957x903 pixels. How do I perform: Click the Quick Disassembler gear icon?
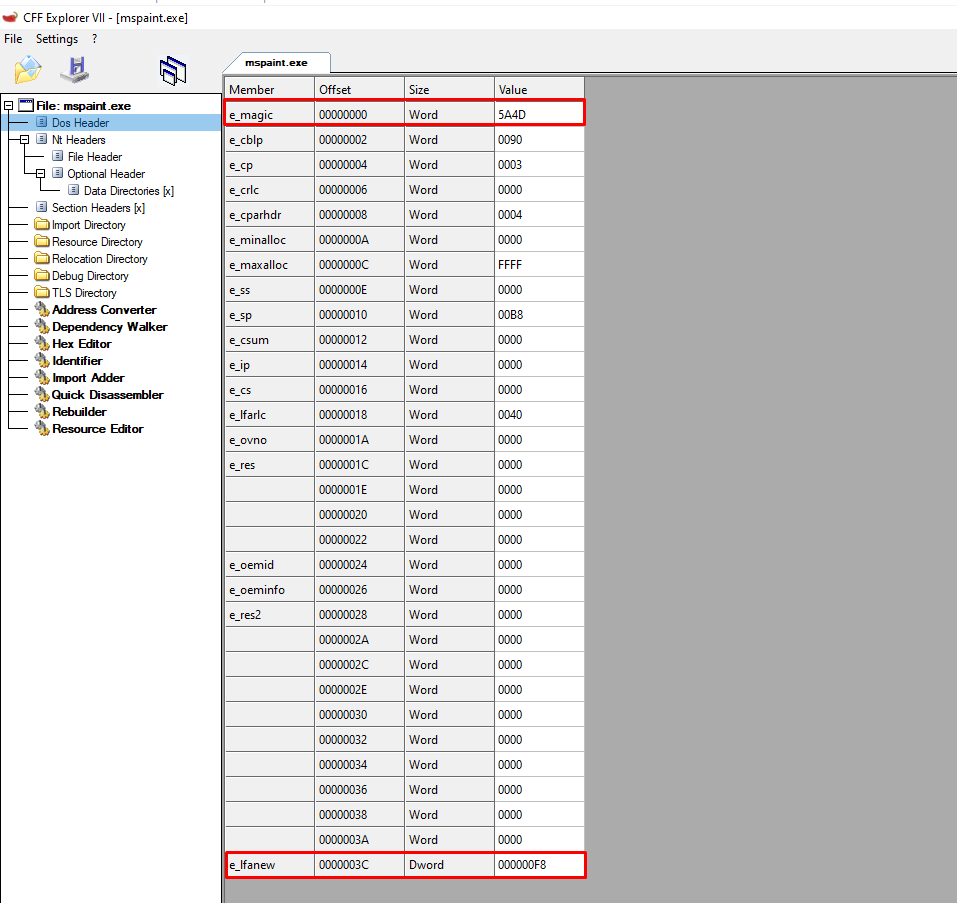(42, 395)
